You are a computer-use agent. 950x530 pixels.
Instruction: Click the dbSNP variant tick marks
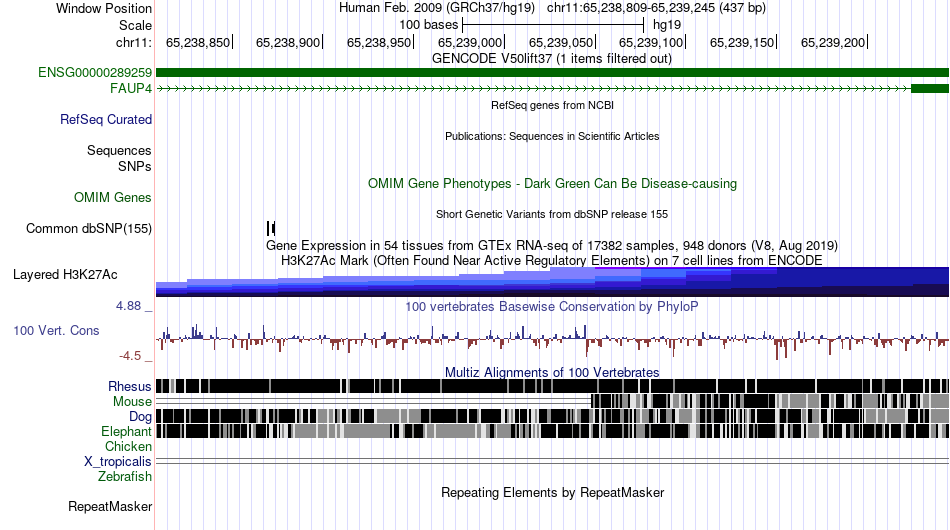(271, 228)
